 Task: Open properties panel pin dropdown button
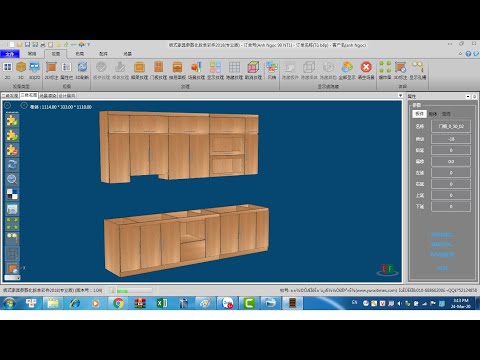coord(468,96)
